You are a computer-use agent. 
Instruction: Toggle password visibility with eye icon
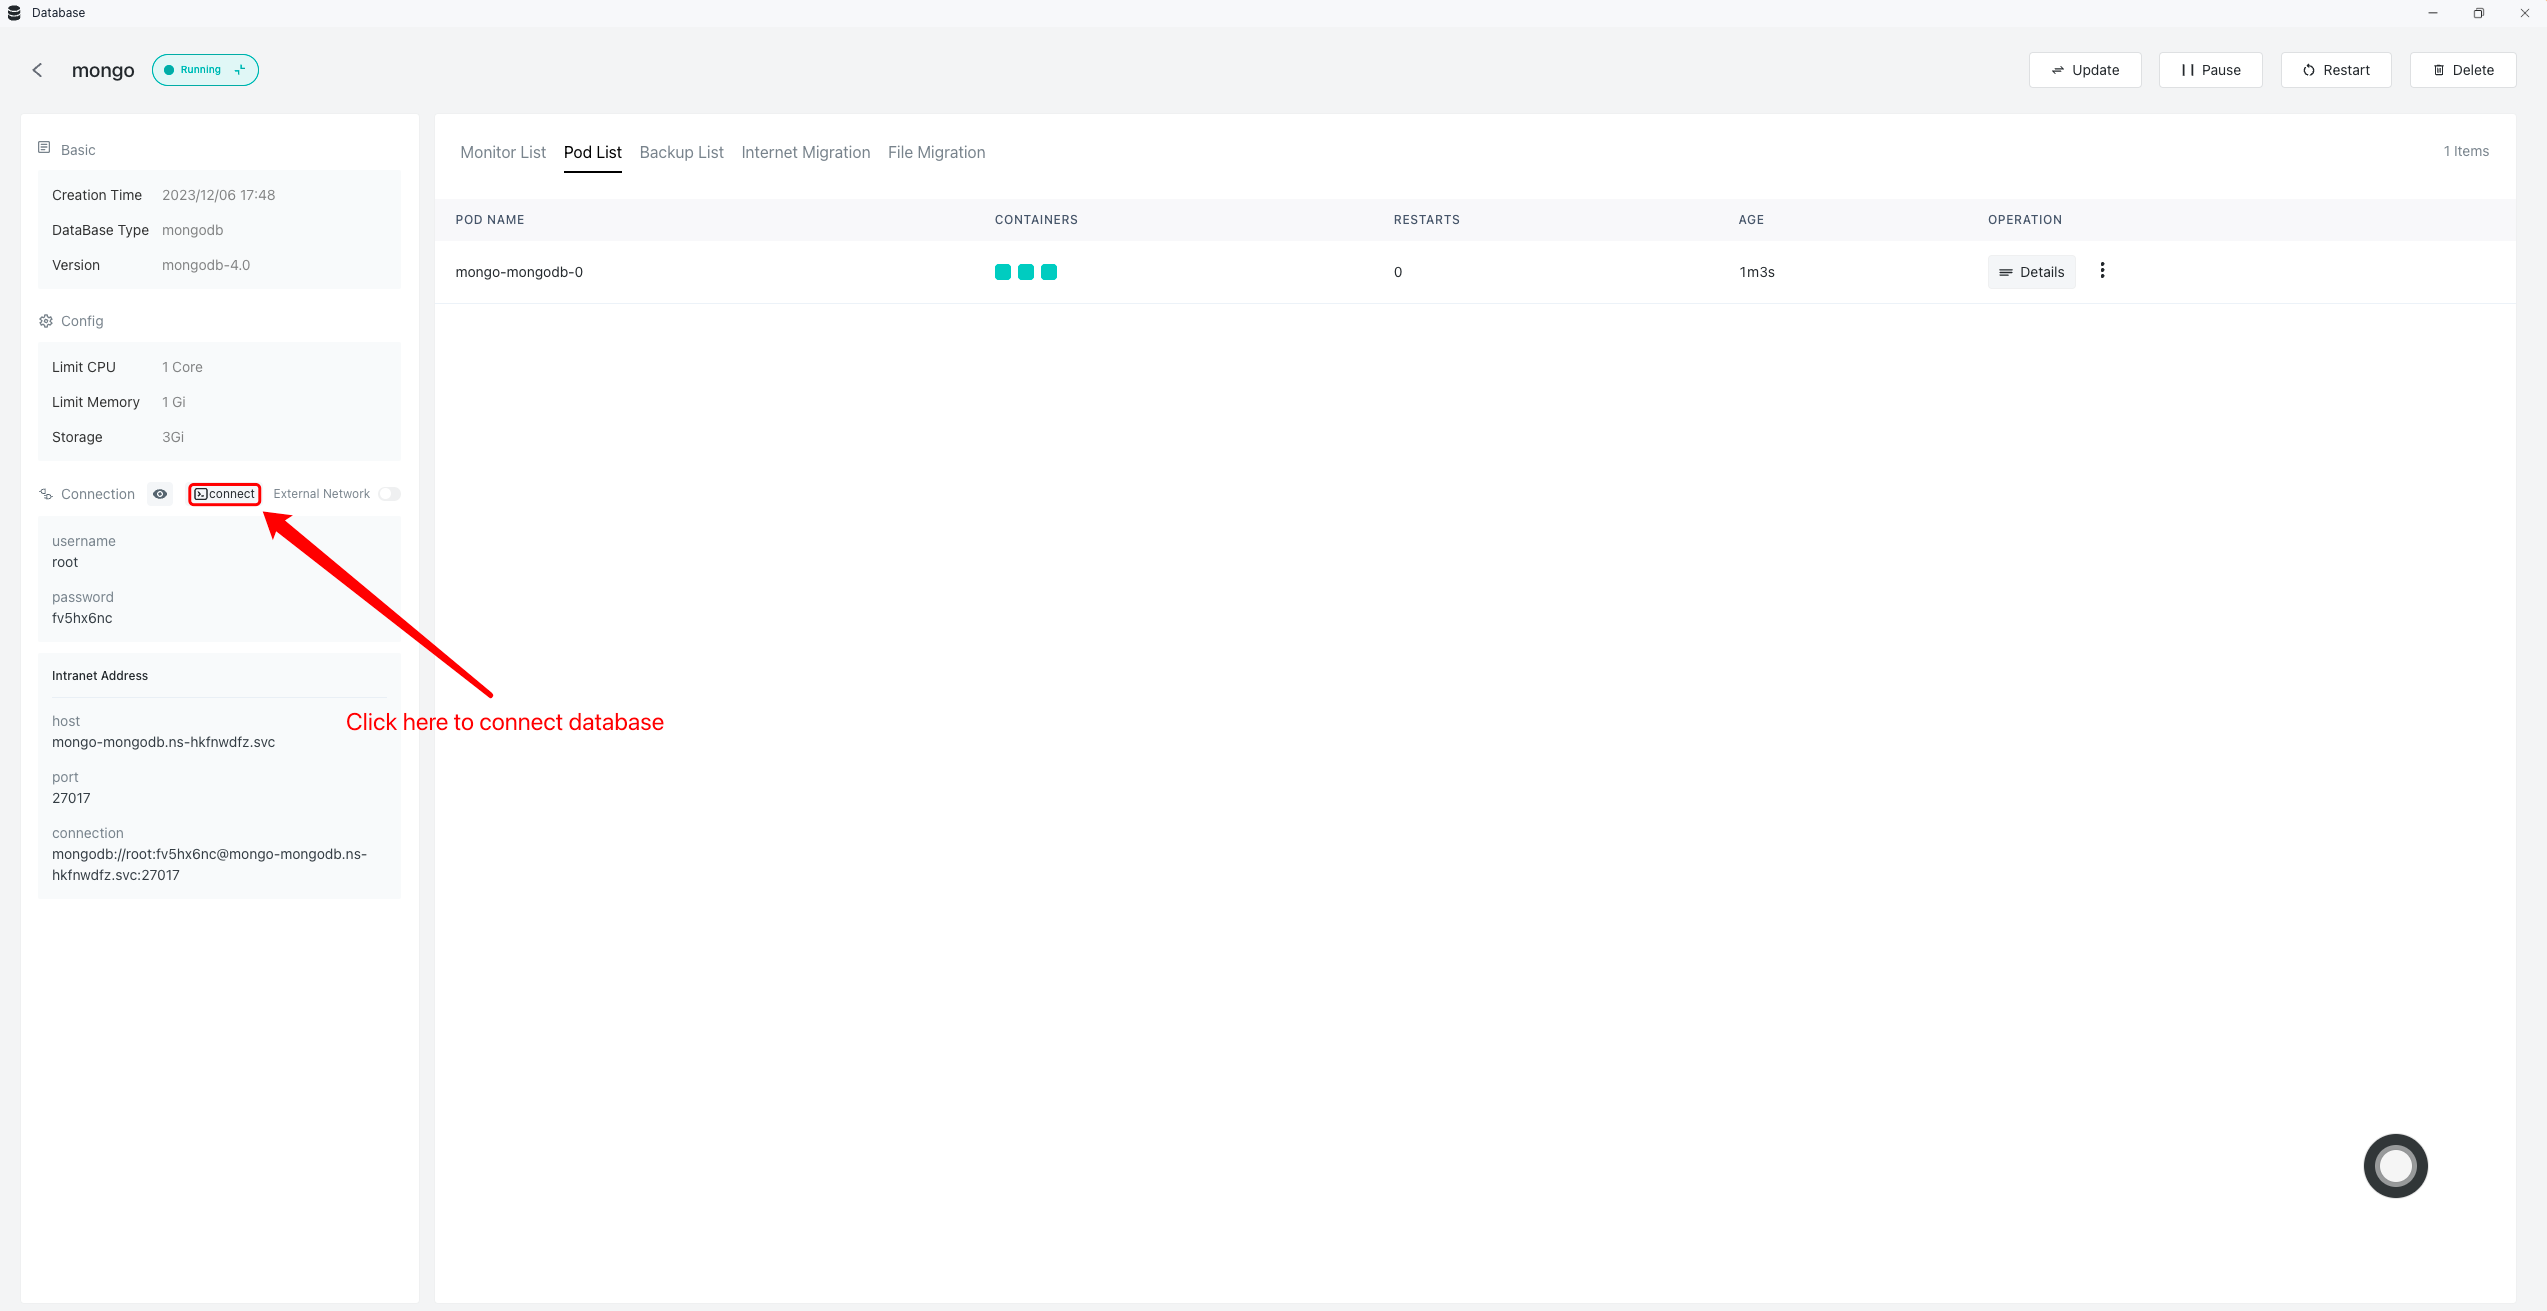[160, 494]
